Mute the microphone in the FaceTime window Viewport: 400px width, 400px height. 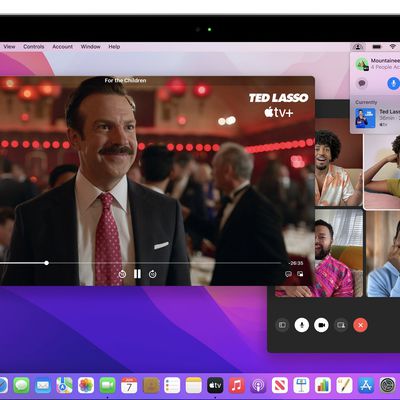click(x=302, y=325)
